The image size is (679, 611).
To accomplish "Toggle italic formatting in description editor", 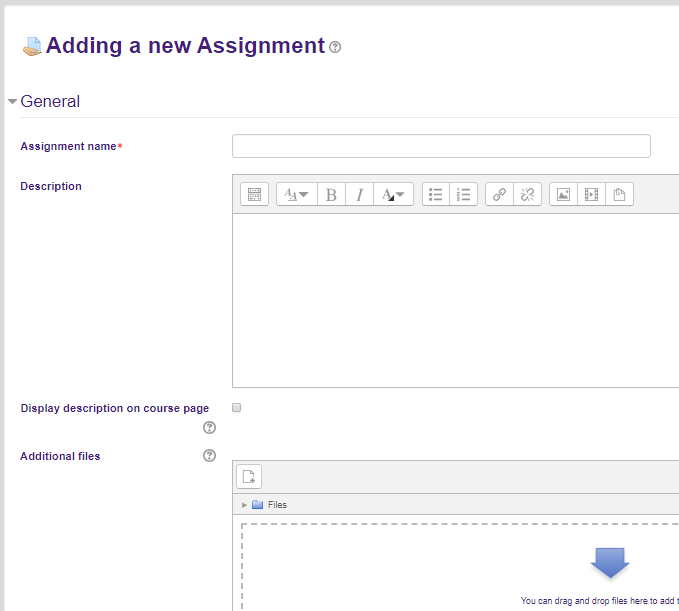I will [359, 195].
